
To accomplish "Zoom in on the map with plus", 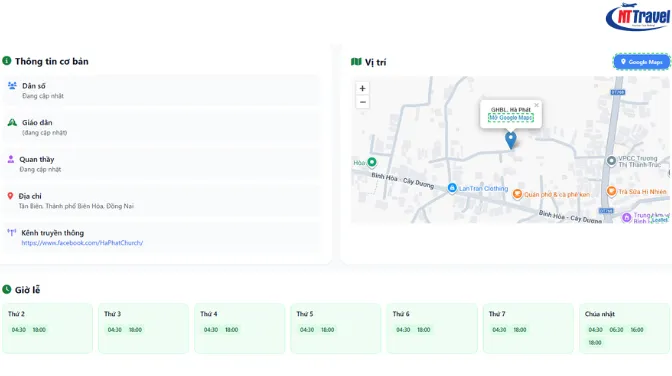I will pyautogui.click(x=363, y=88).
